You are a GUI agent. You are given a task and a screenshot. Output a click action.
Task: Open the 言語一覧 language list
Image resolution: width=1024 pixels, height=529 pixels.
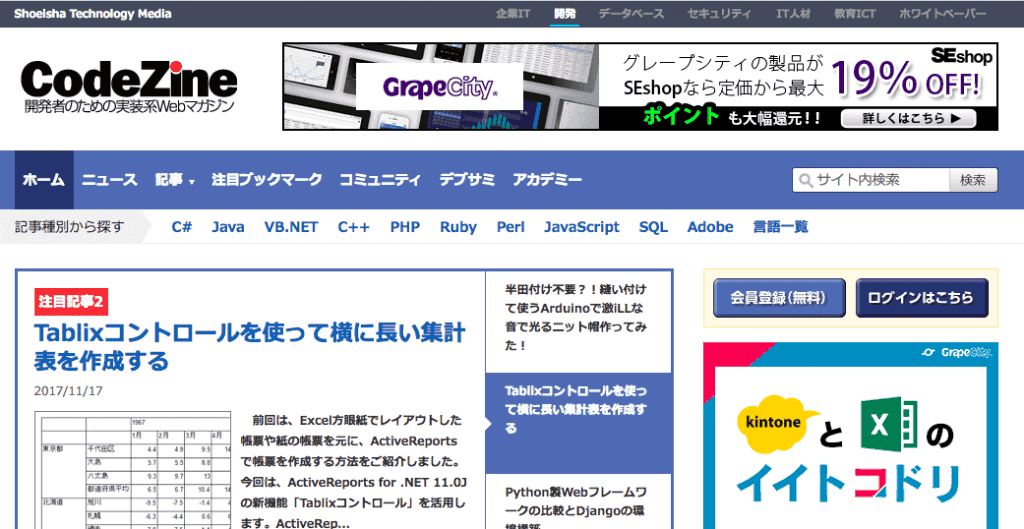click(780, 227)
